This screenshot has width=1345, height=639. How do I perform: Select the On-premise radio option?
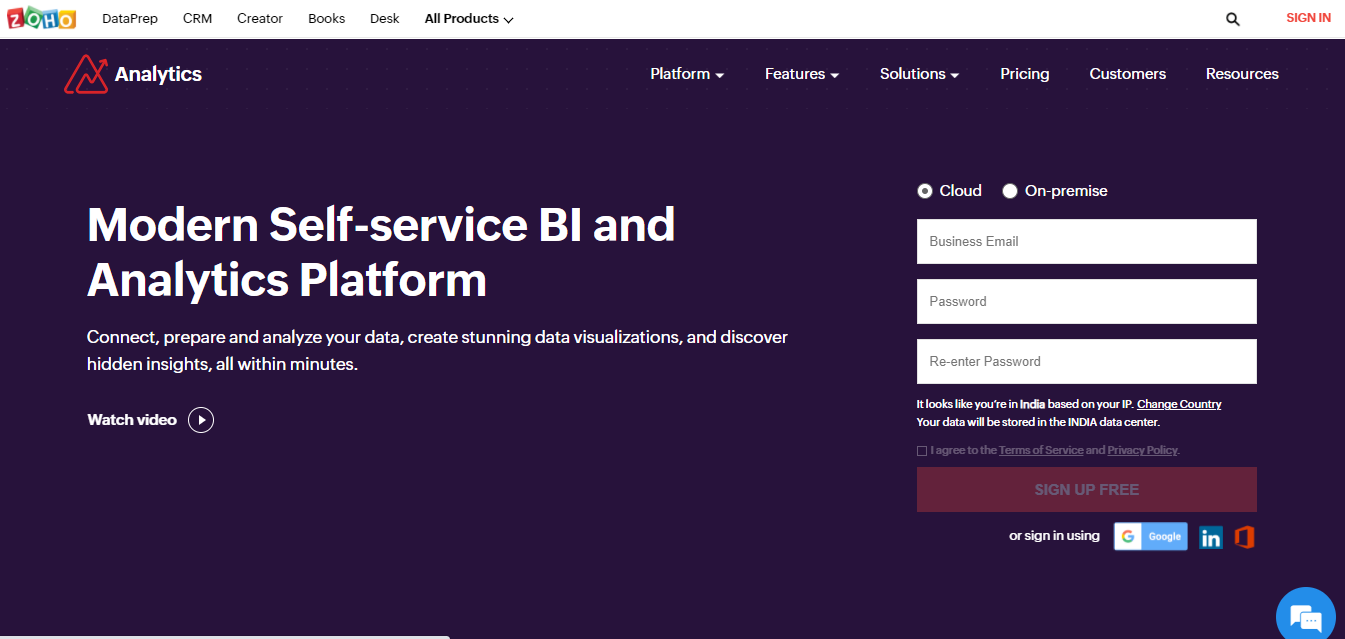coord(1010,191)
